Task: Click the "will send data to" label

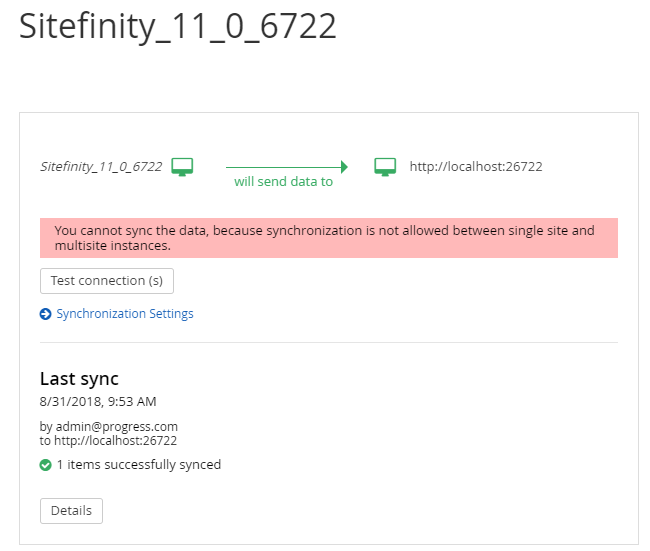Action: pos(284,182)
